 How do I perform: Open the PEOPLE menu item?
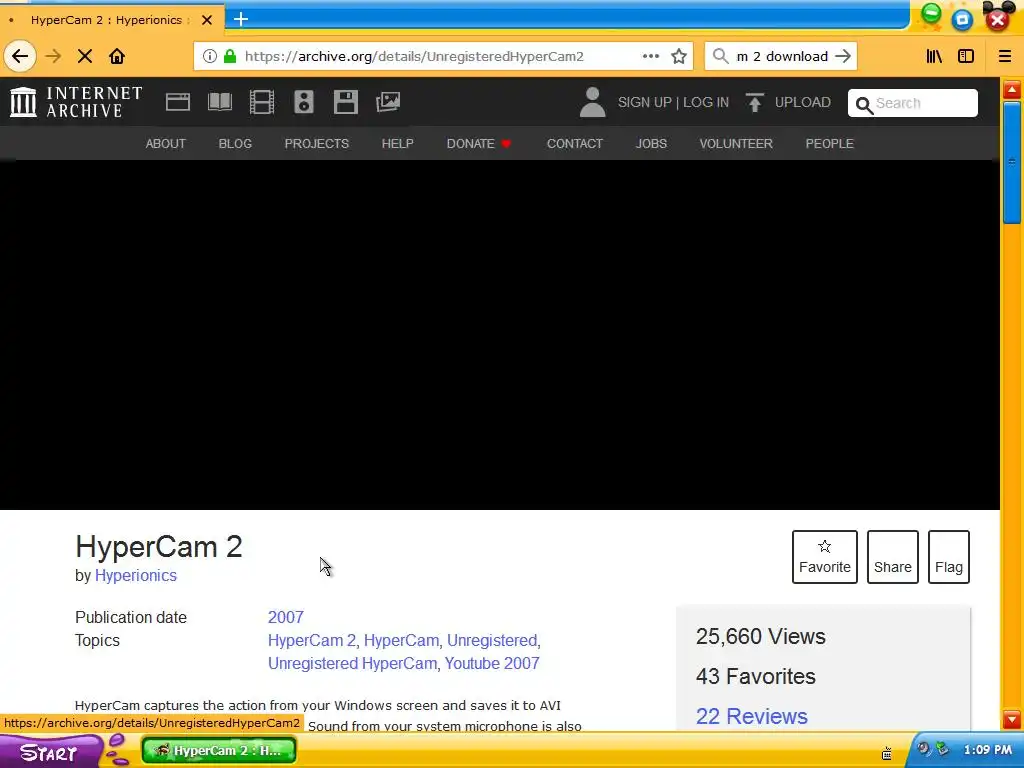(x=829, y=144)
